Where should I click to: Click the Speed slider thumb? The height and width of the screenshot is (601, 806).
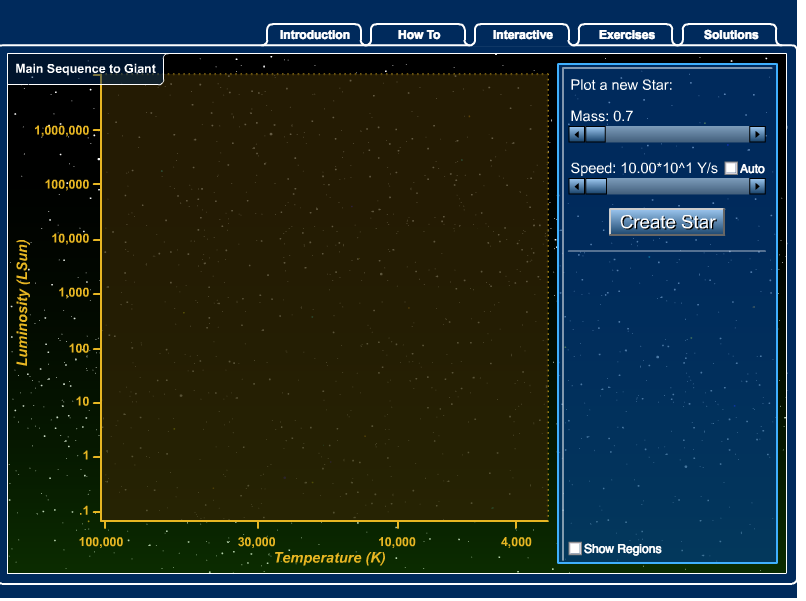pos(597,186)
